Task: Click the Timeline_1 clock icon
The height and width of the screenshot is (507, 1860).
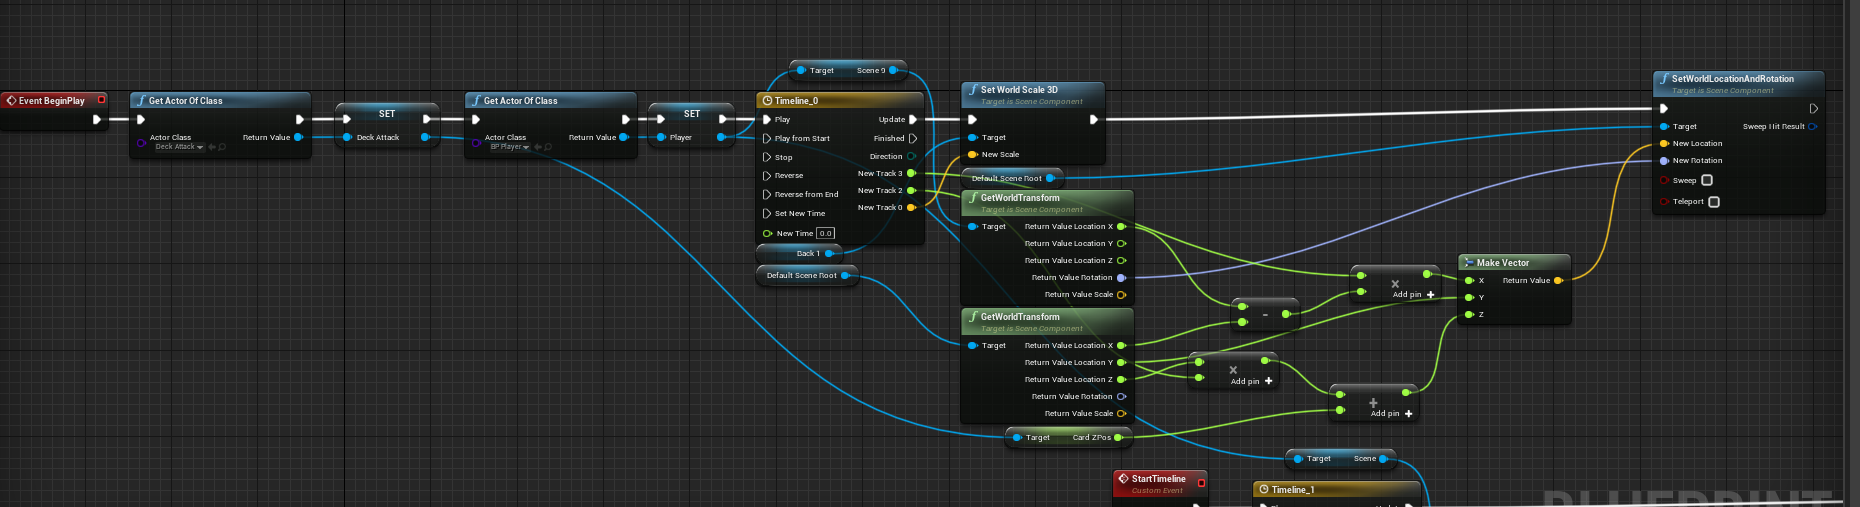Action: click(x=1263, y=490)
